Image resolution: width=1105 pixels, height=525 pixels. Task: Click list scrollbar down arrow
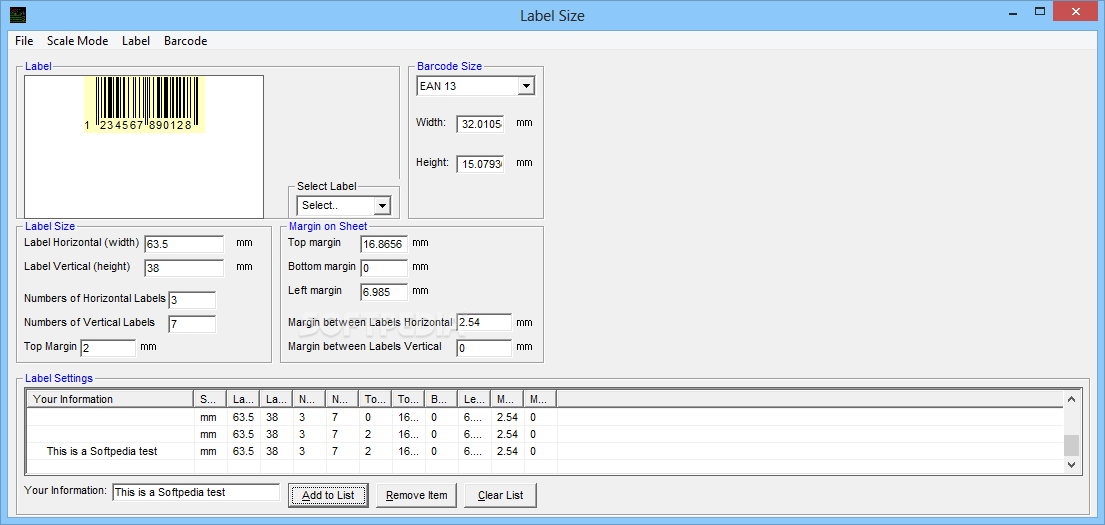click(1071, 464)
